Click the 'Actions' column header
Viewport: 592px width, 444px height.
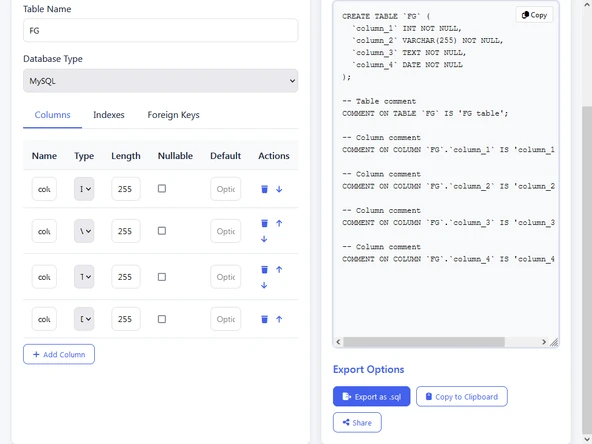[274, 156]
